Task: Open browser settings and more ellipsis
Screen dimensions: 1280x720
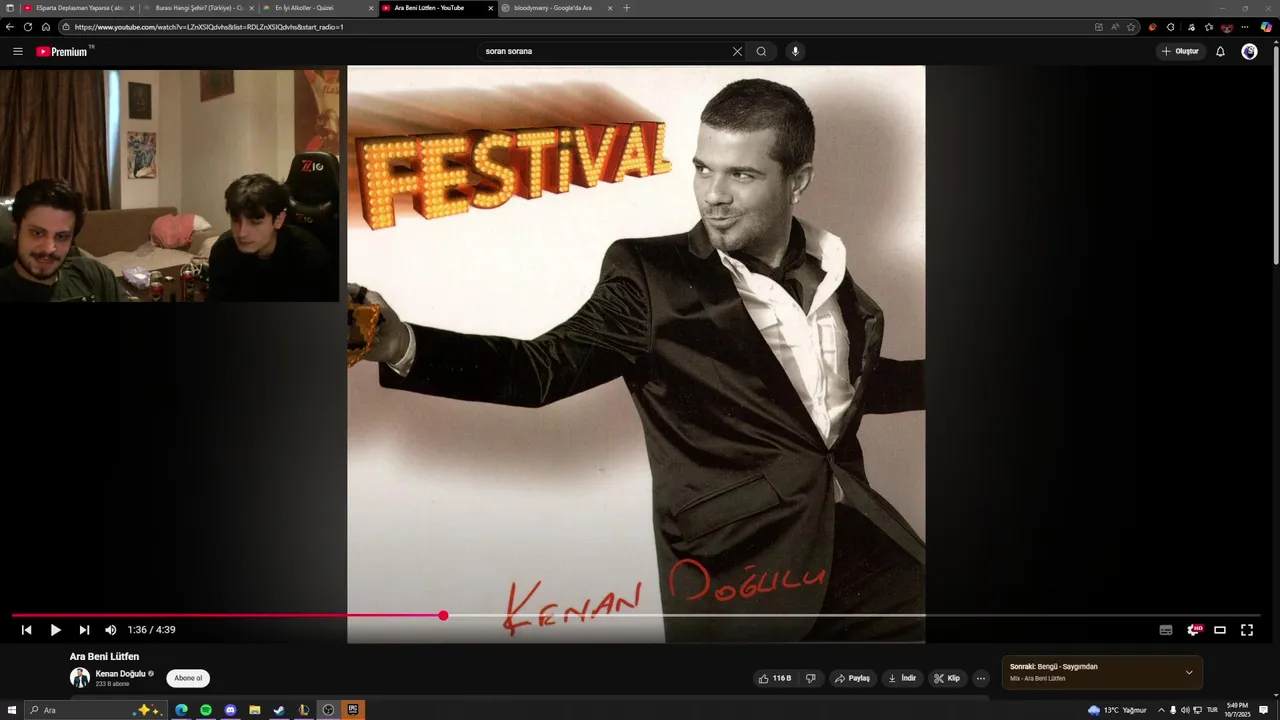Action: (x=1245, y=27)
